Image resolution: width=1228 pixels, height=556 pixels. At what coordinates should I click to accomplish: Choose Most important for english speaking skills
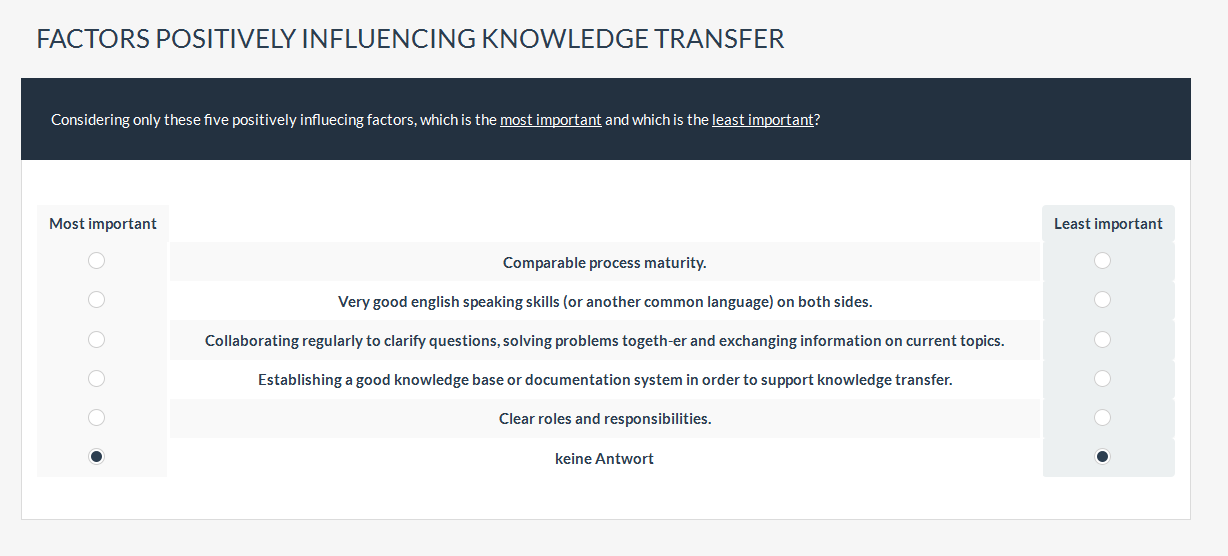[x=96, y=300]
